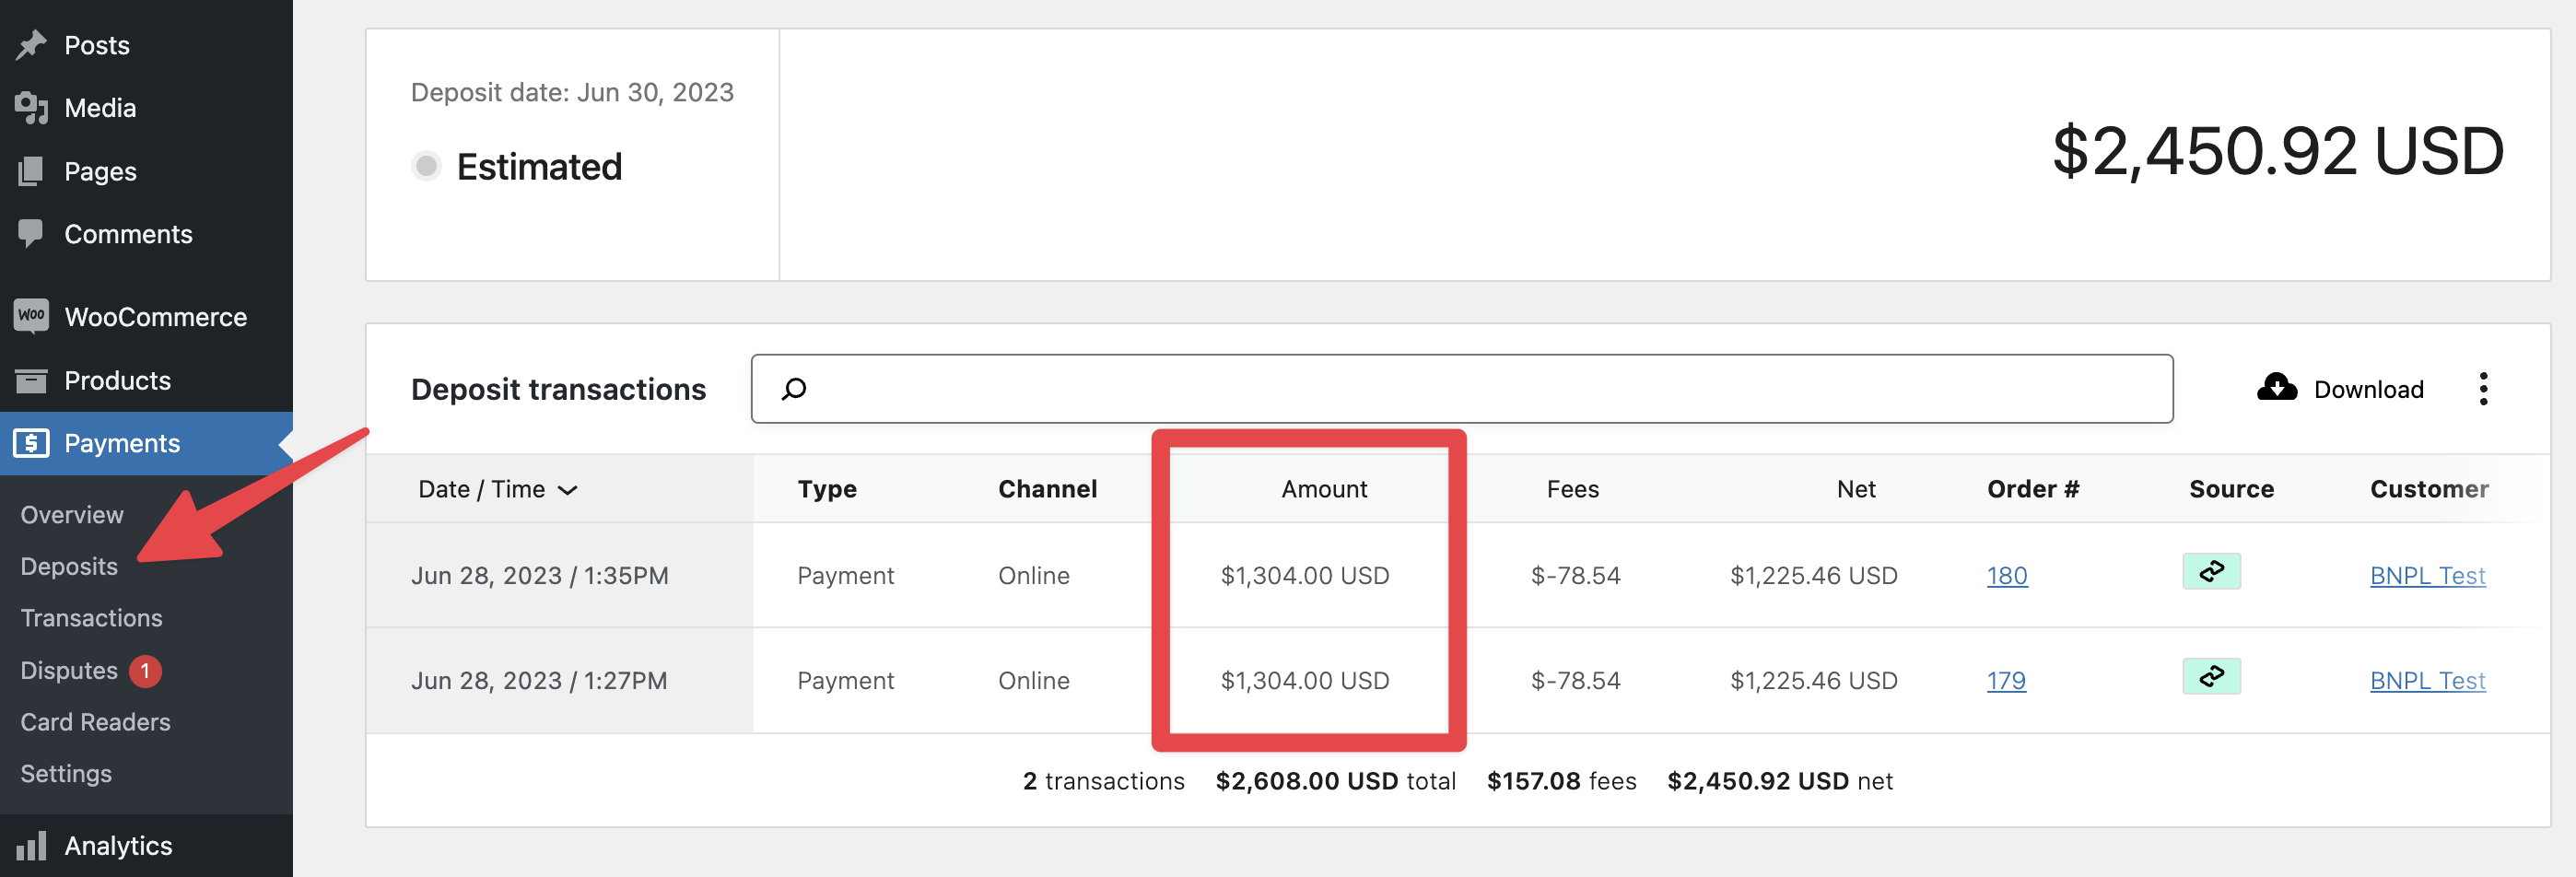This screenshot has height=877, width=2576.
Task: Click the Analytics bar chart icon
Action: point(31,846)
